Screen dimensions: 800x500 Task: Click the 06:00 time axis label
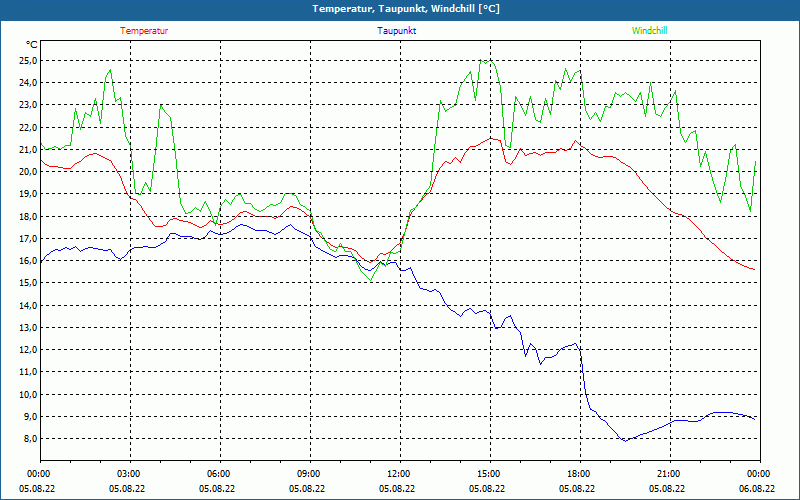220,474
